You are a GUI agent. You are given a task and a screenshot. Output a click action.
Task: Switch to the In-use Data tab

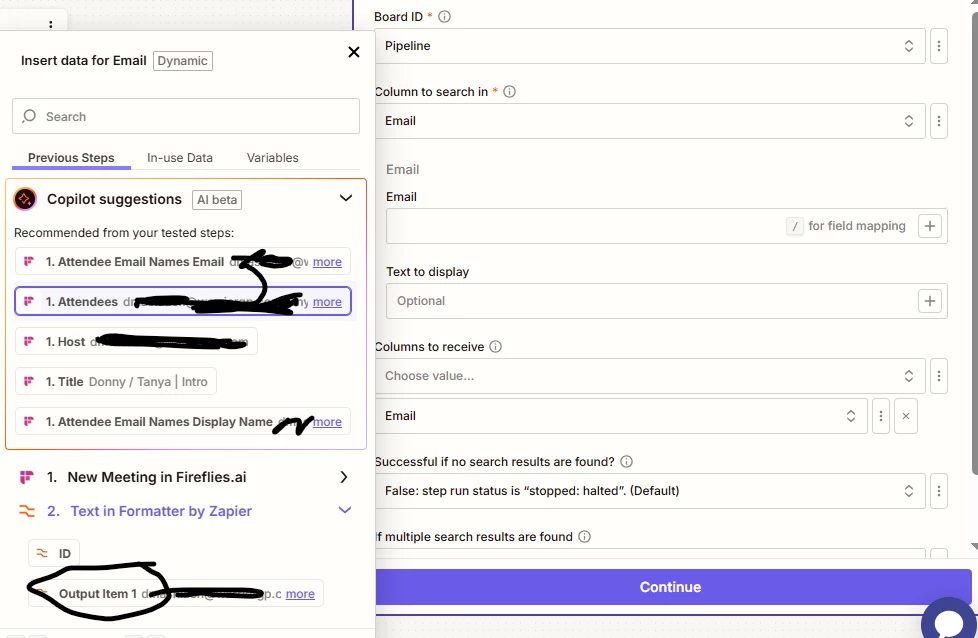pos(180,158)
